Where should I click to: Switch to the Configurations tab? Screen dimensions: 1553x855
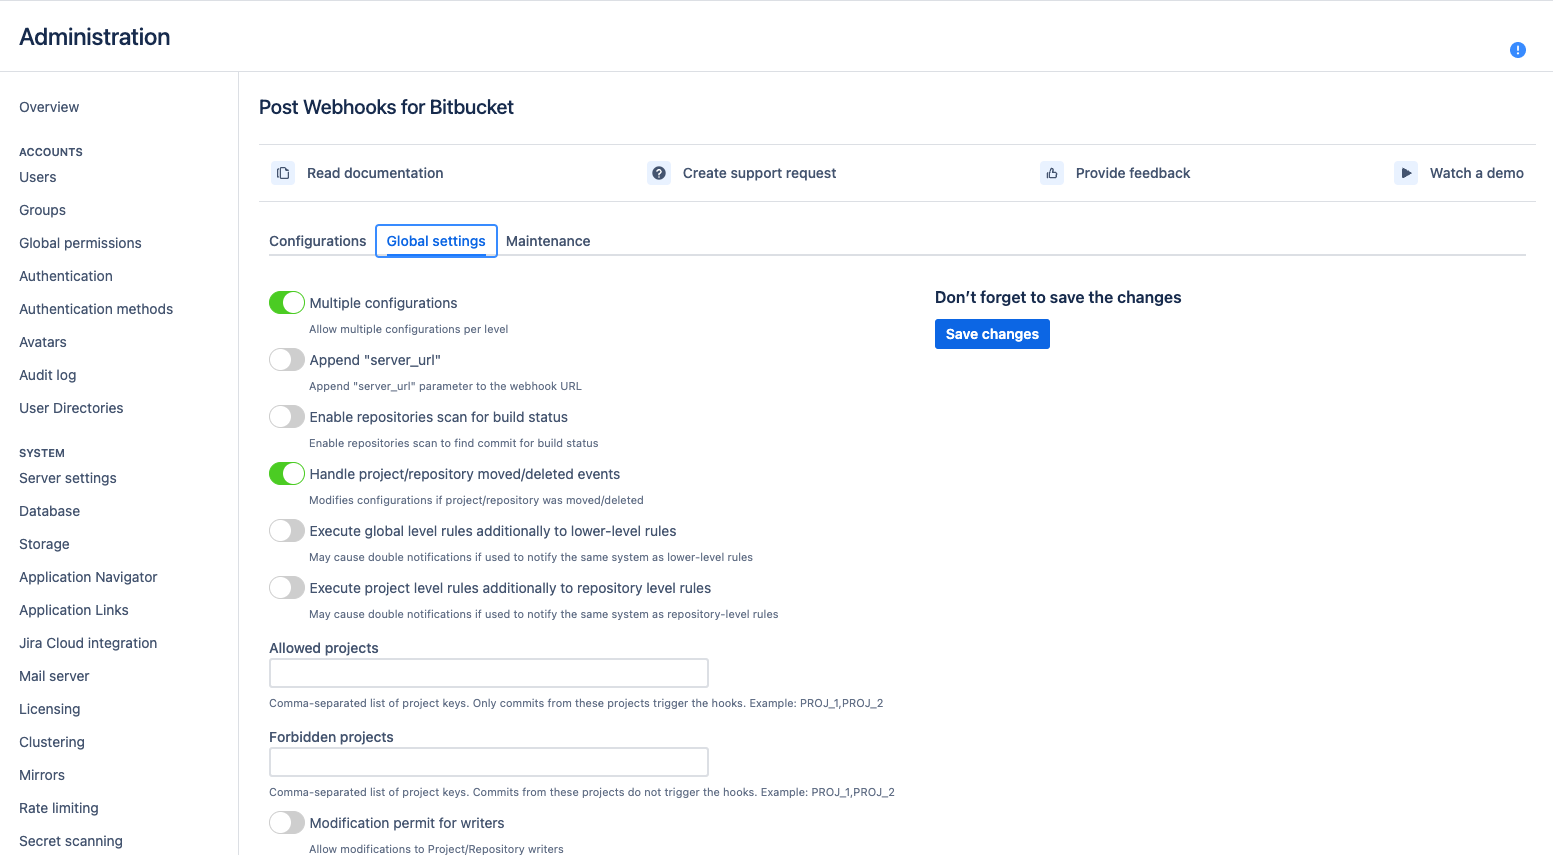(x=318, y=241)
